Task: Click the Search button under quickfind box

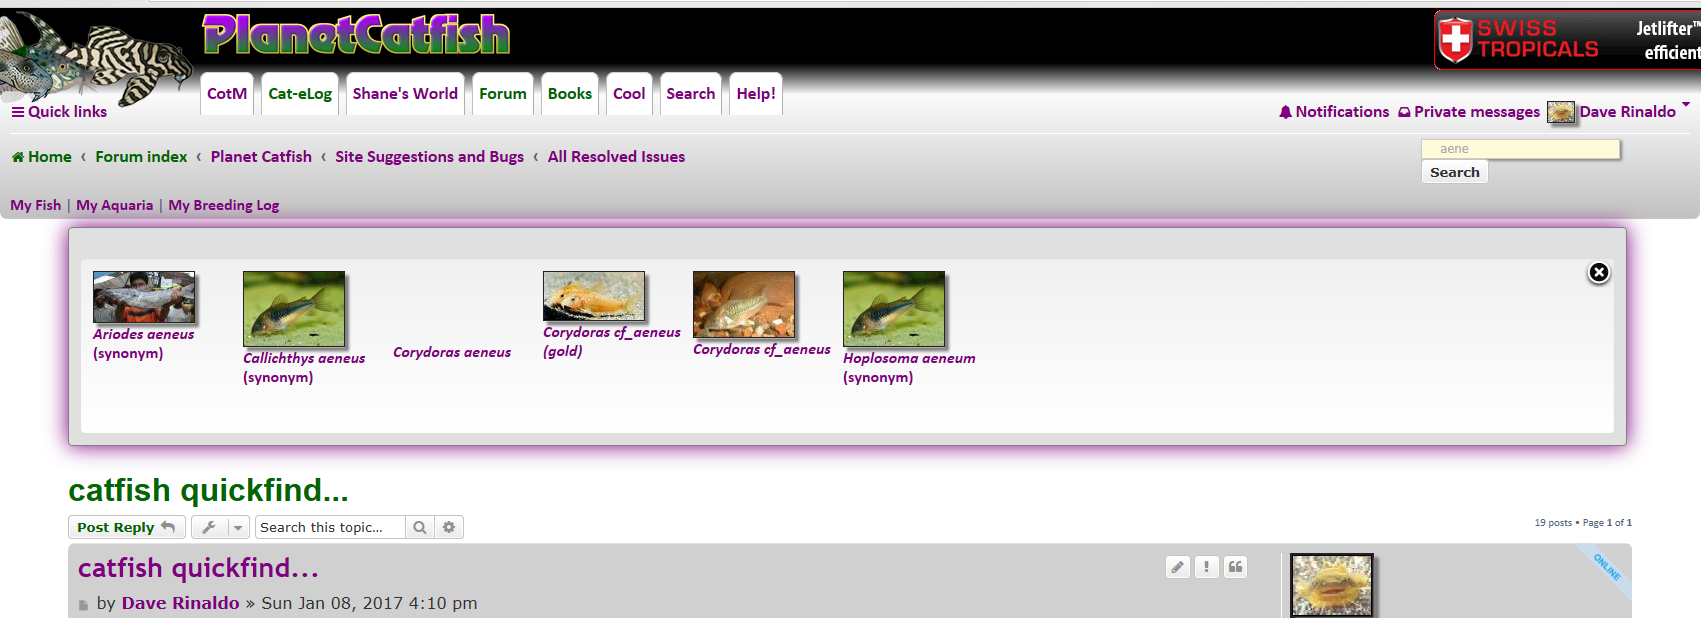Action: [x=1455, y=172]
